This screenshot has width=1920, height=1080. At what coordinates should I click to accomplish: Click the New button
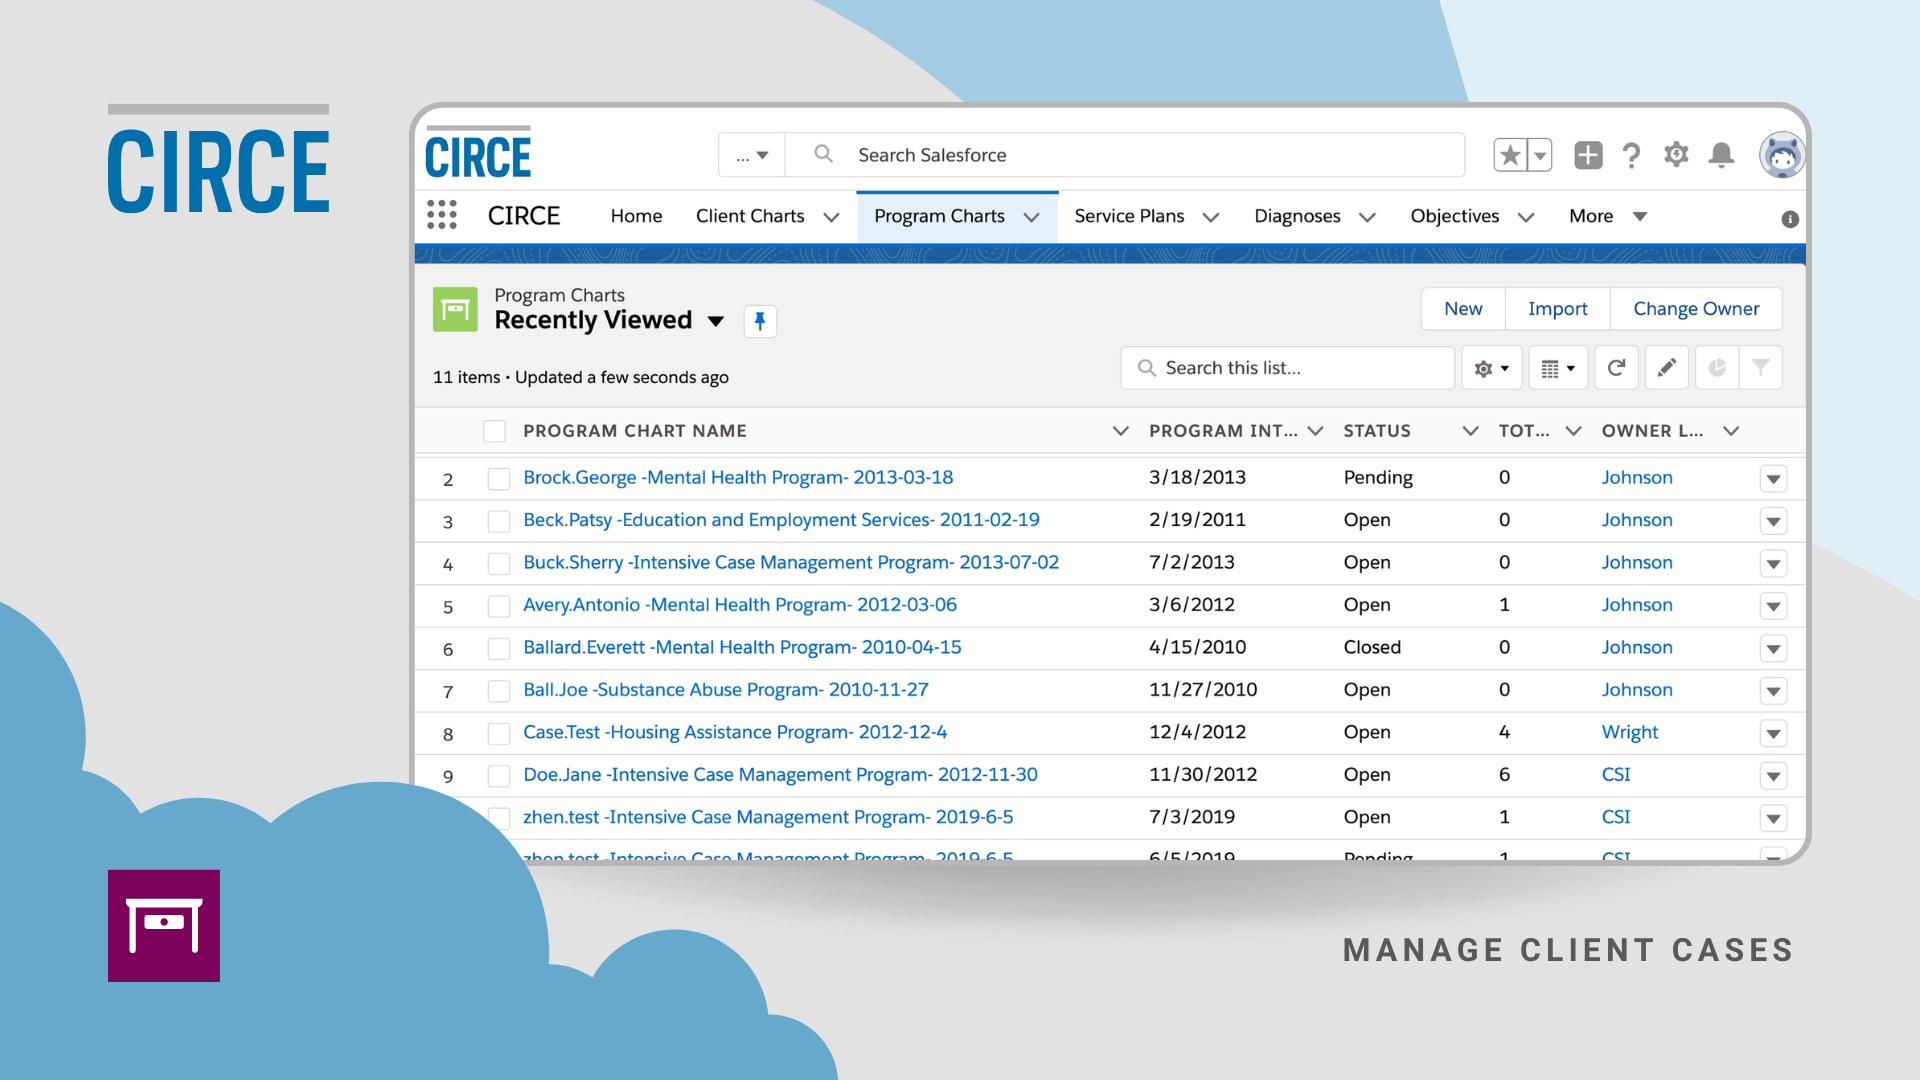[1463, 309]
